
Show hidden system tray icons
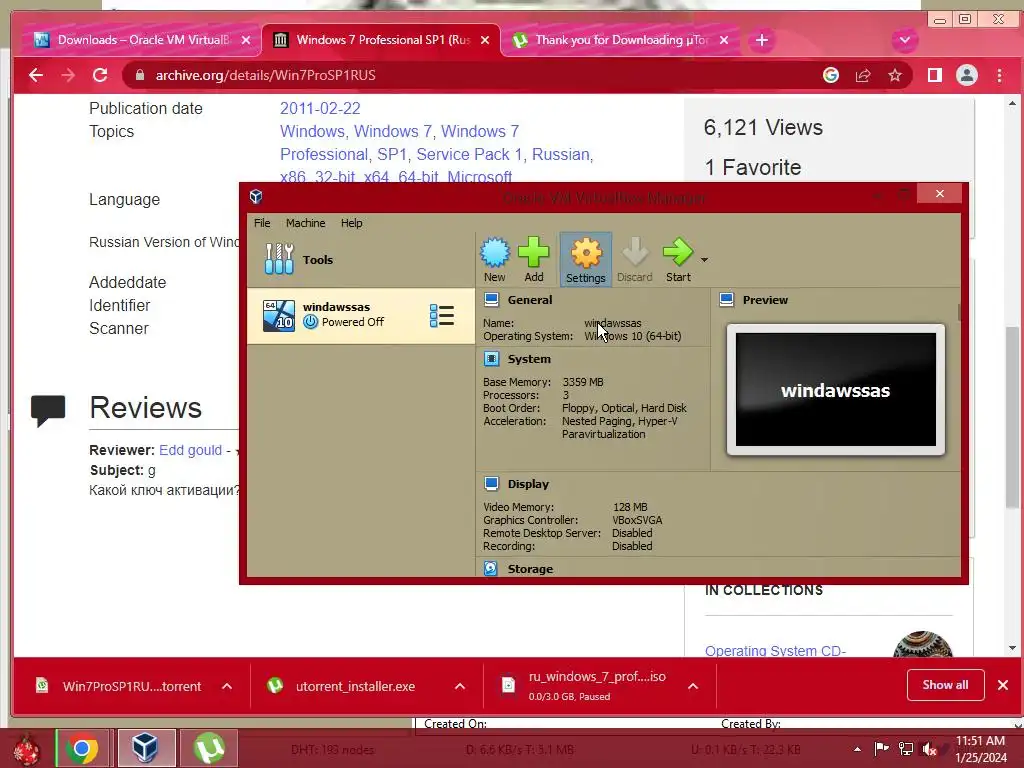(x=857, y=749)
